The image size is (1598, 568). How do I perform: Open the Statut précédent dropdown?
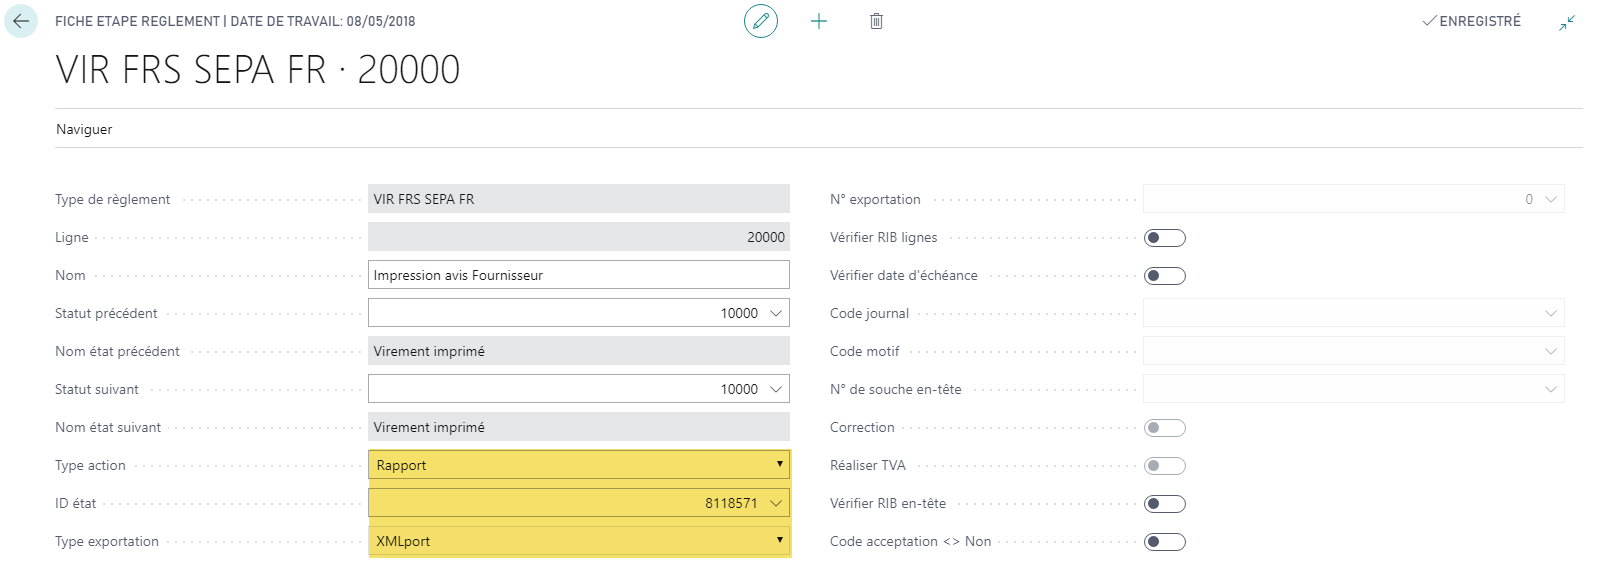point(775,313)
